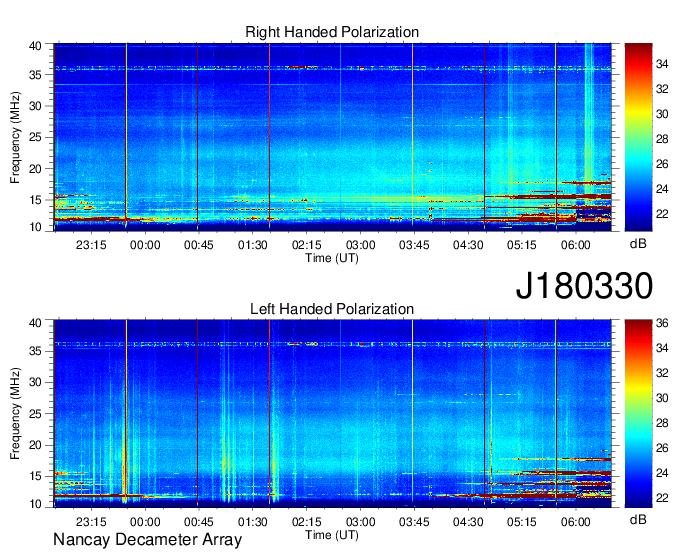Click "26" on the Right Handed color bar scale
The image size is (680, 552).
pyautogui.click(x=662, y=164)
